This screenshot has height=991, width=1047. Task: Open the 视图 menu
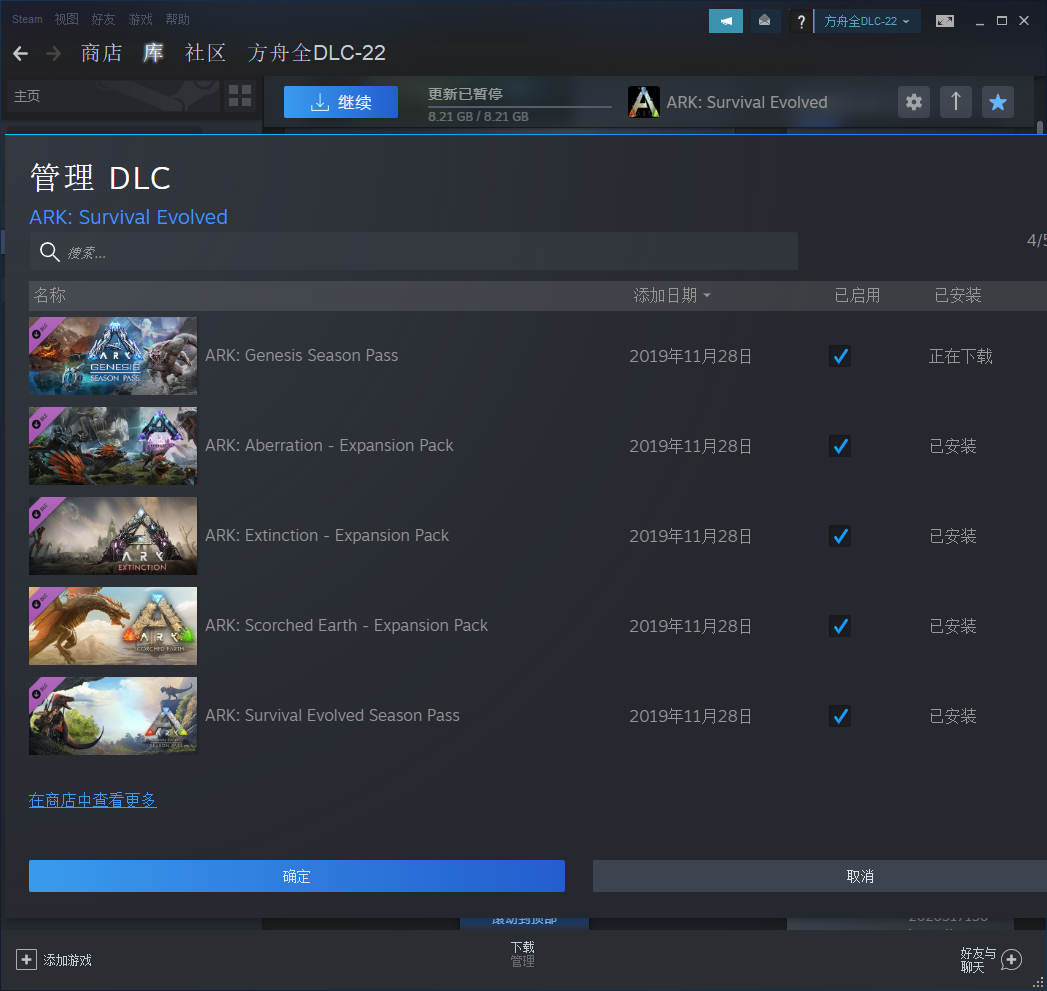click(x=66, y=19)
